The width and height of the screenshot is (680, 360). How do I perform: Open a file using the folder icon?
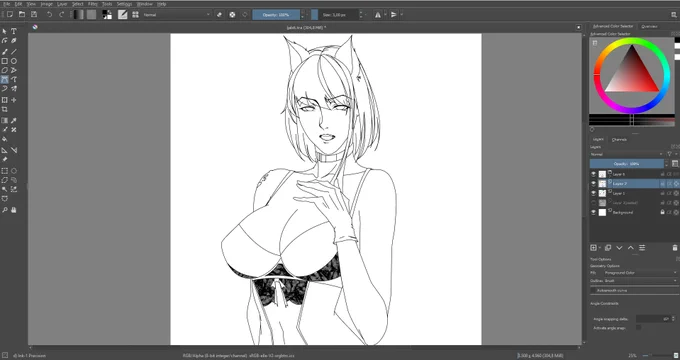(22, 15)
